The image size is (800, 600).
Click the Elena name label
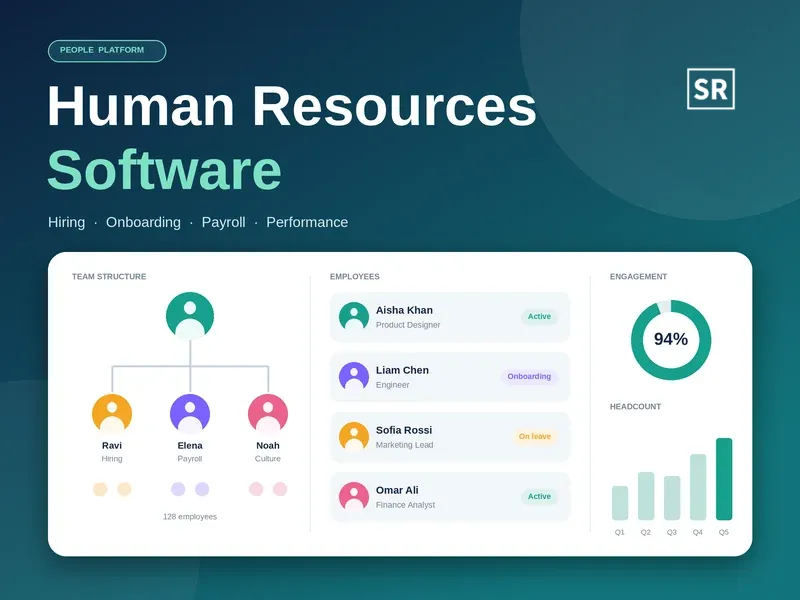pyautogui.click(x=190, y=445)
